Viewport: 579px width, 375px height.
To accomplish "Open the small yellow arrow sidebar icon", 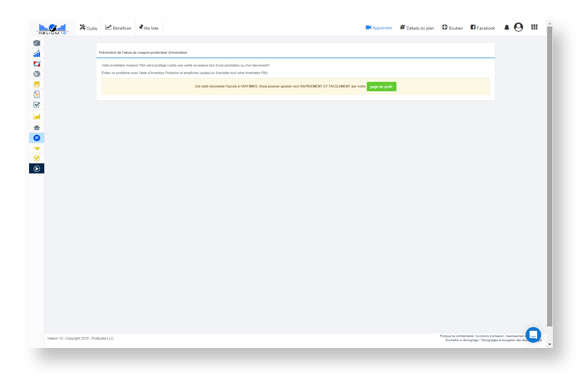I will point(37,148).
